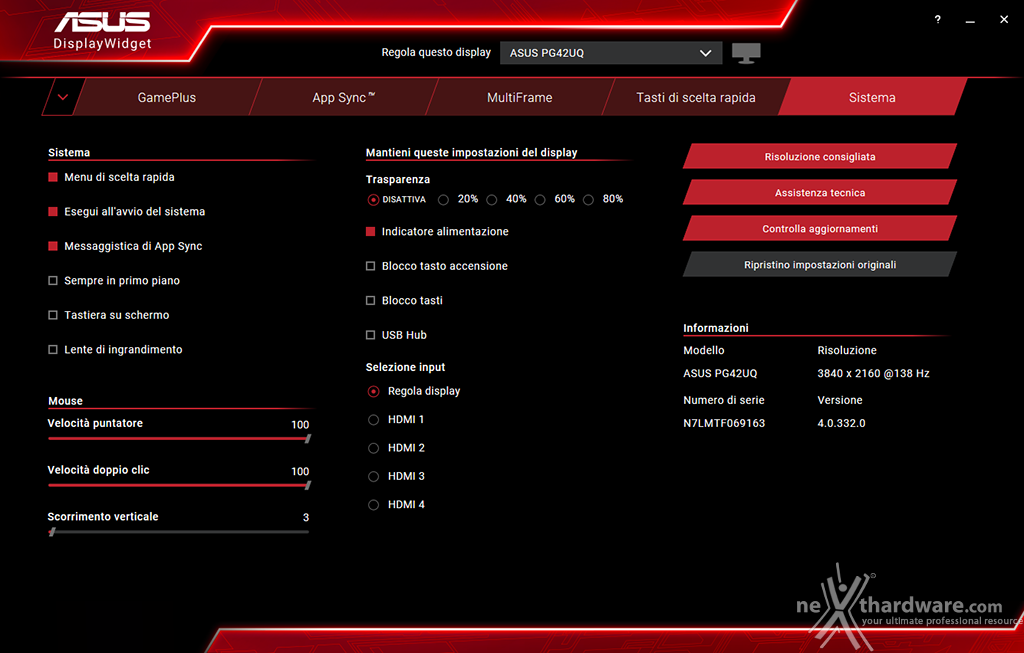The height and width of the screenshot is (653, 1024).
Task: Click the ASUS DisplayWidget logo
Action: [x=103, y=31]
